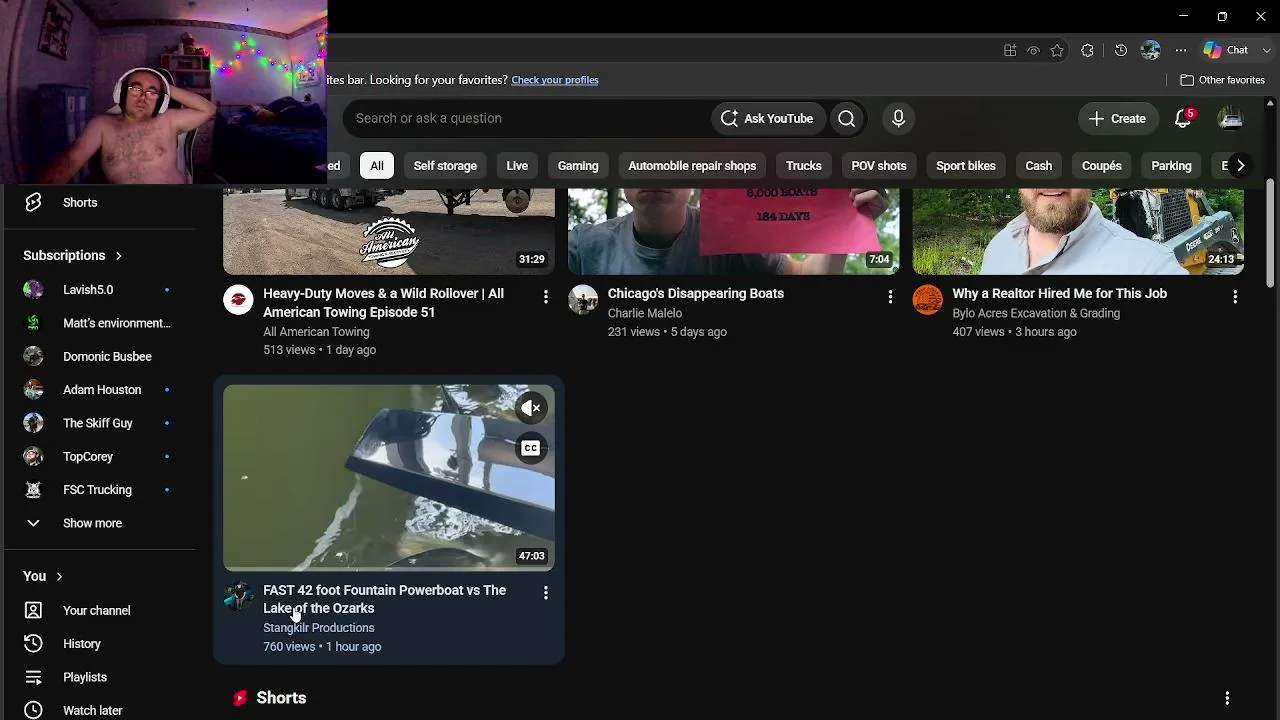Viewport: 1280px width, 720px height.
Task: Open the Other favorites folder
Action: coord(1222,80)
